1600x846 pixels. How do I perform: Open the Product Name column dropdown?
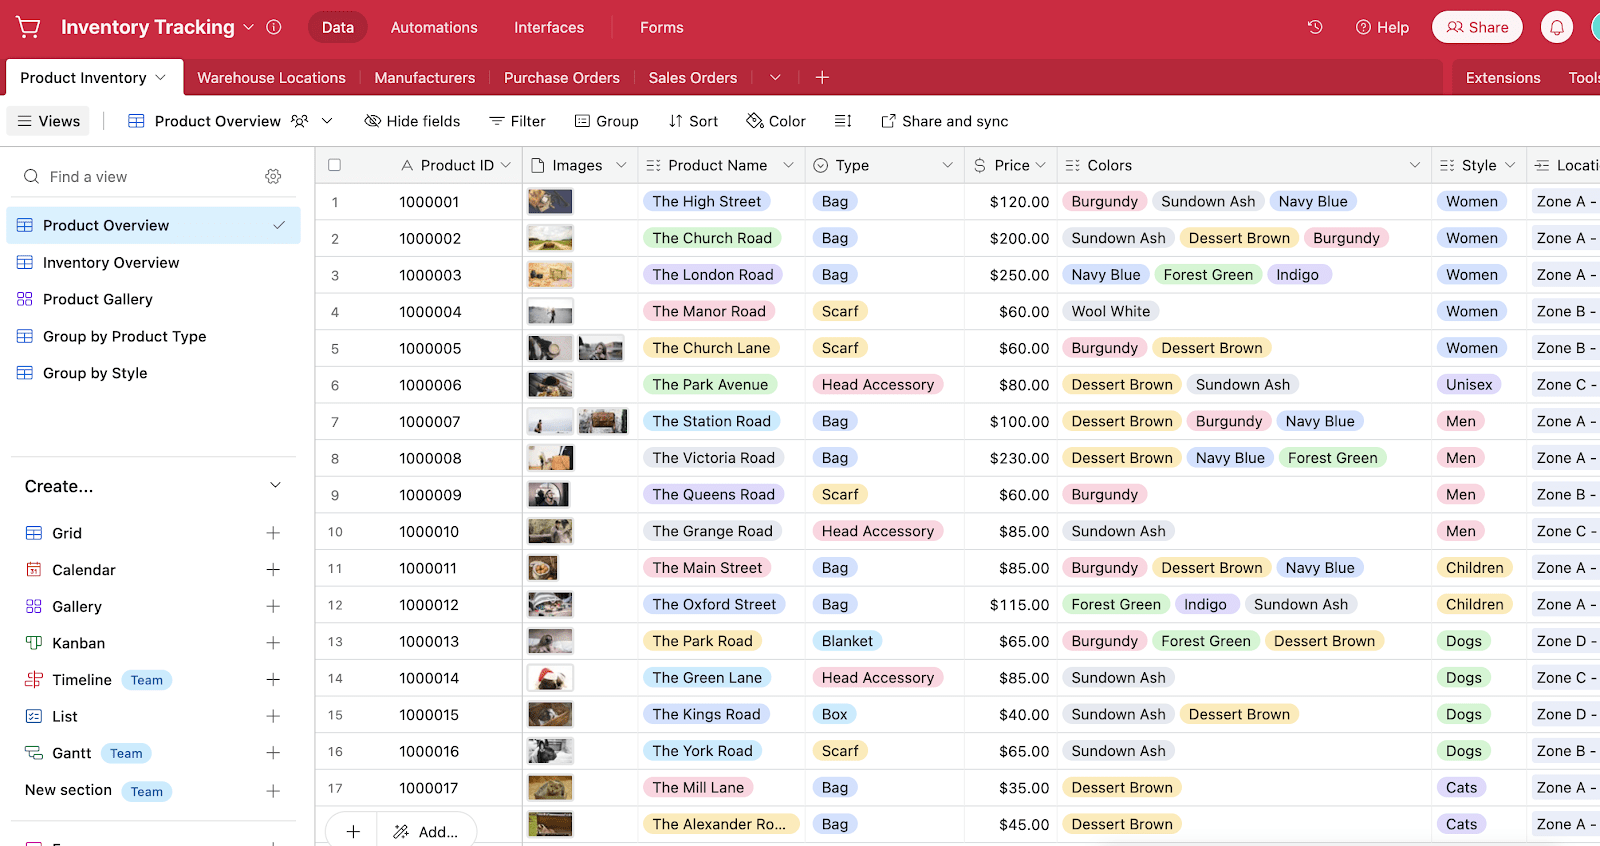click(788, 165)
